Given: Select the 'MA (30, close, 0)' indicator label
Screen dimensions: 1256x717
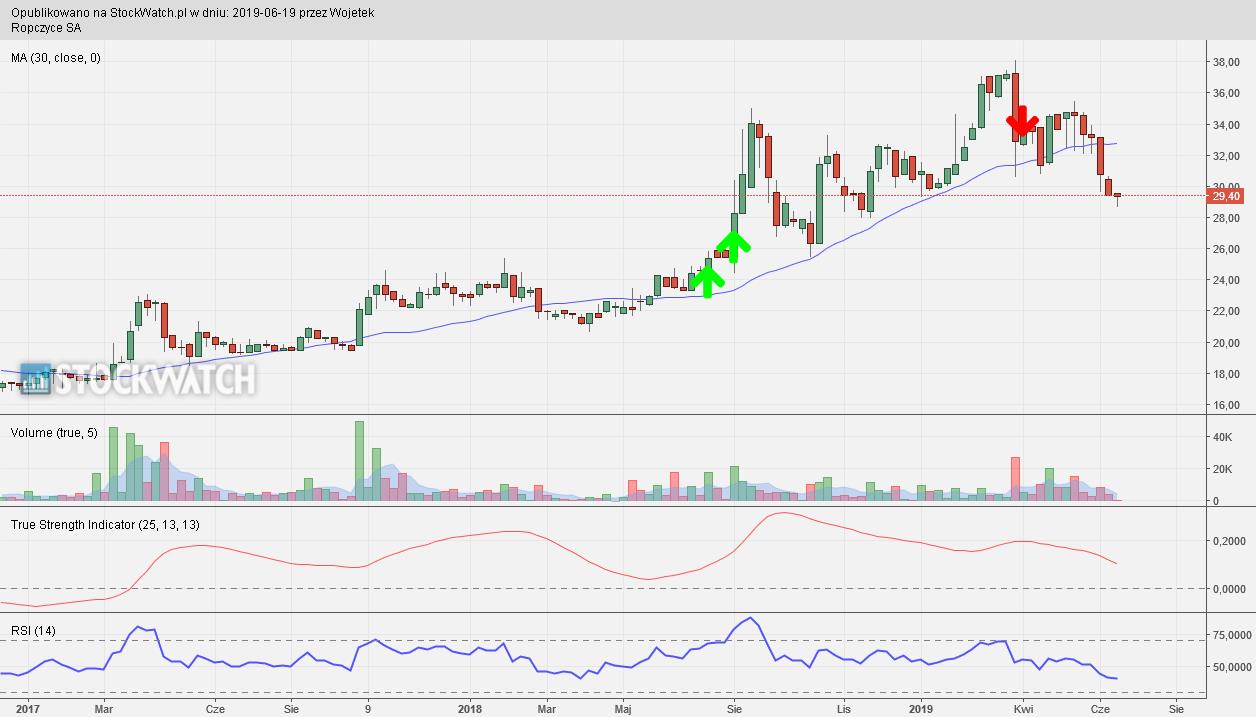Looking at the screenshot, I should 56,58.
